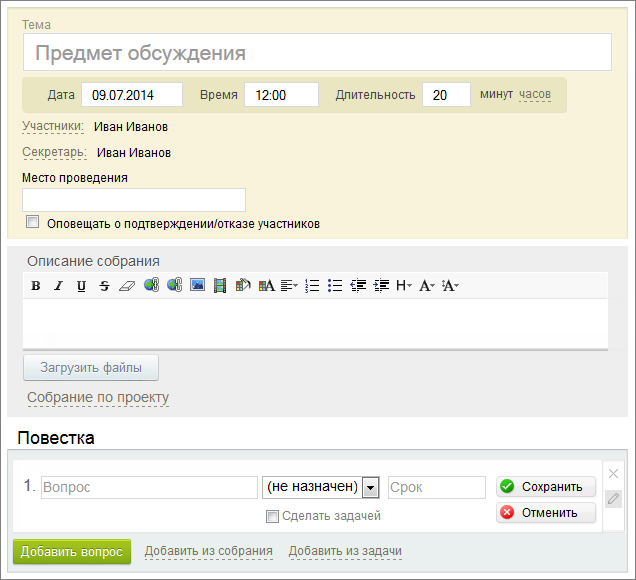
Task: Click the pencil edit icon in the agenda row
Action: (613, 498)
